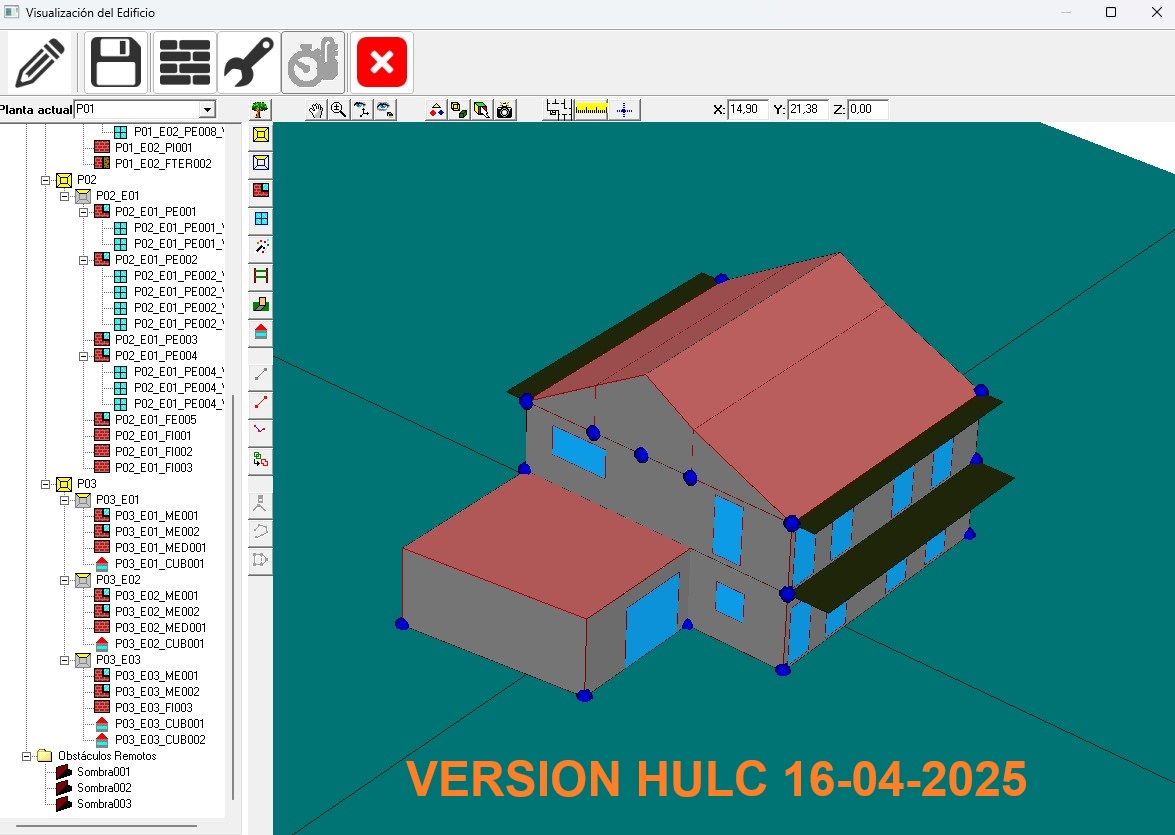Save the building with the floppy disk icon

click(x=115, y=62)
